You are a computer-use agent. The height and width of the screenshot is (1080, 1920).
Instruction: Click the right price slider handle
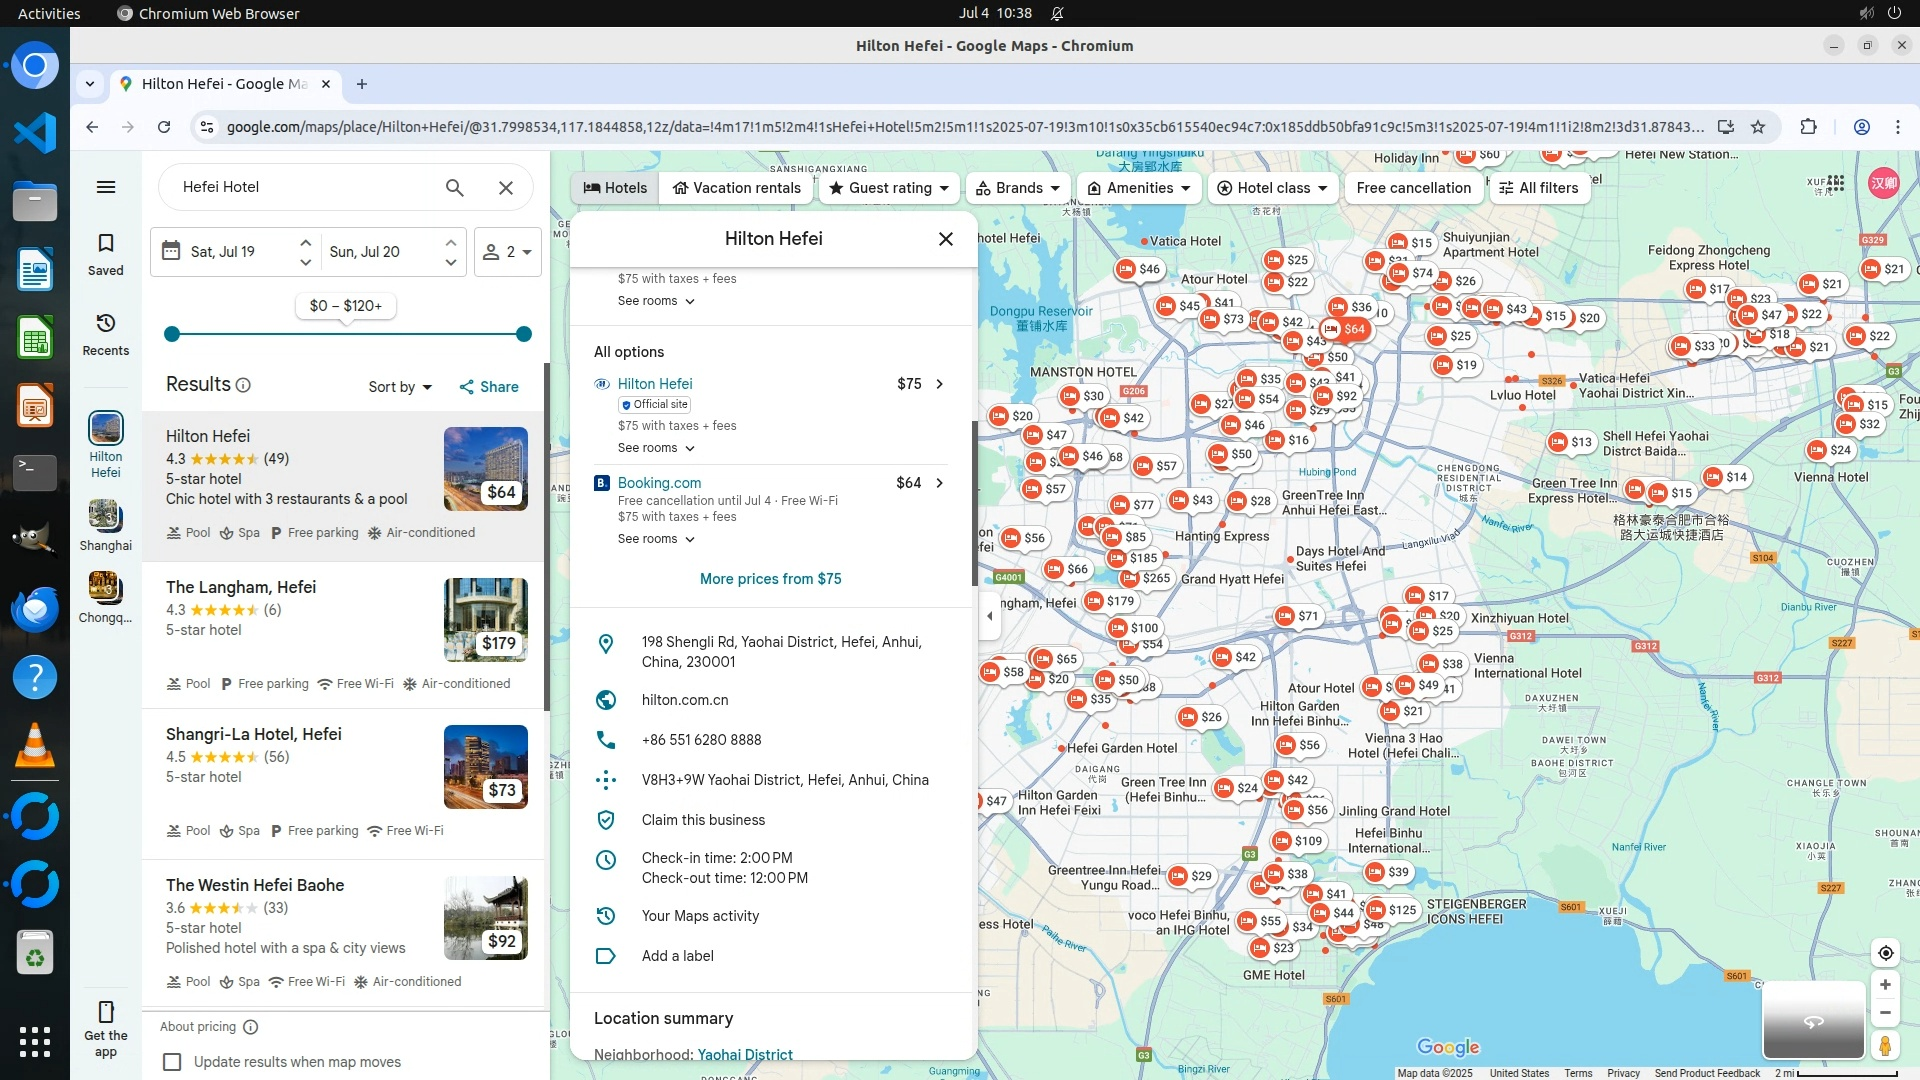point(523,334)
